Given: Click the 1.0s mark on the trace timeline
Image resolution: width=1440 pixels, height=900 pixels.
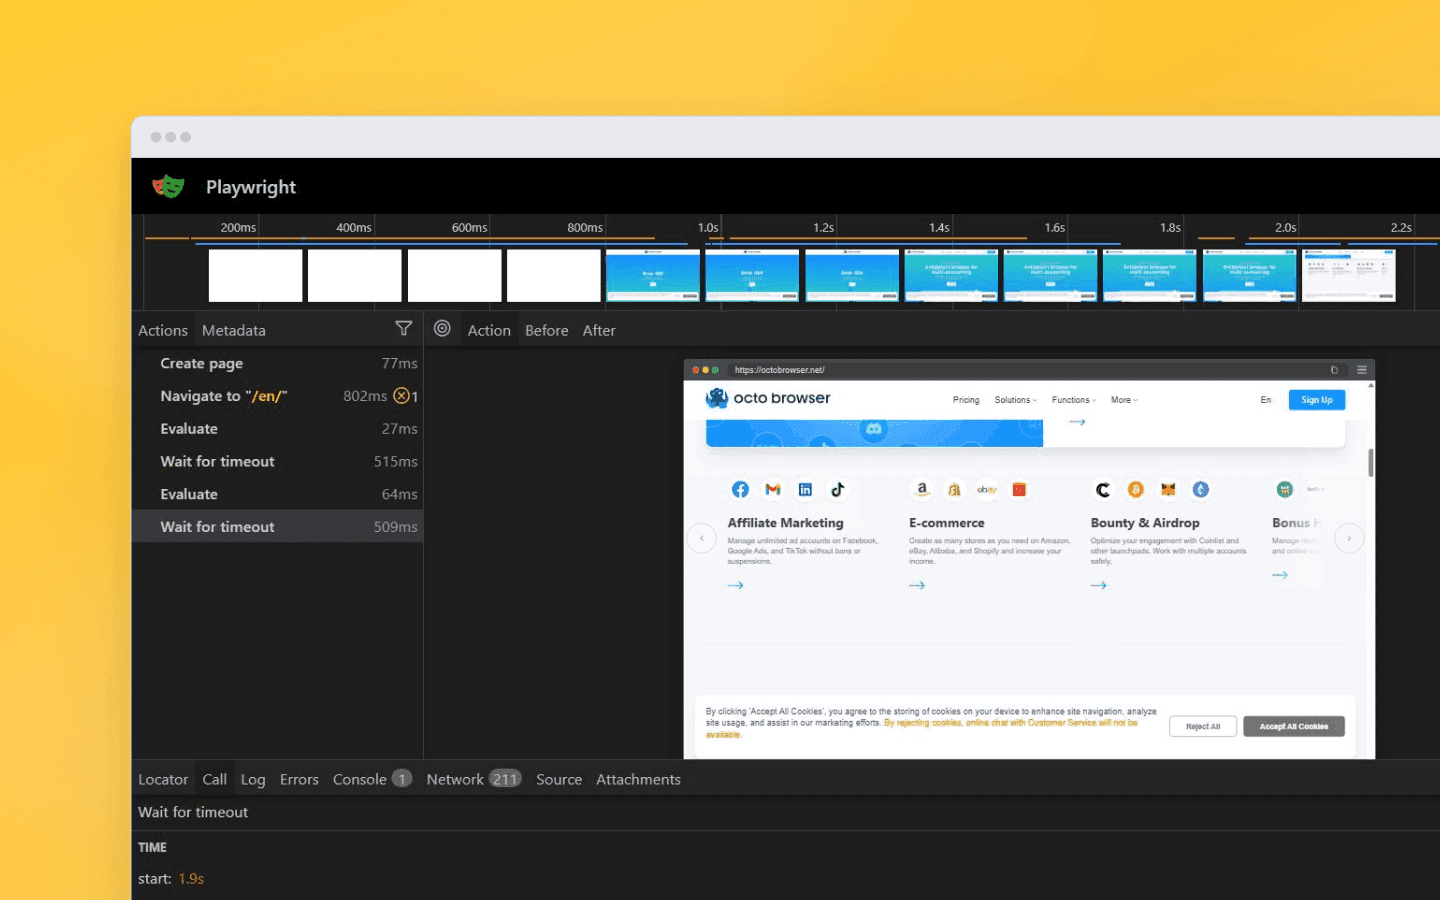Looking at the screenshot, I should (x=708, y=227).
